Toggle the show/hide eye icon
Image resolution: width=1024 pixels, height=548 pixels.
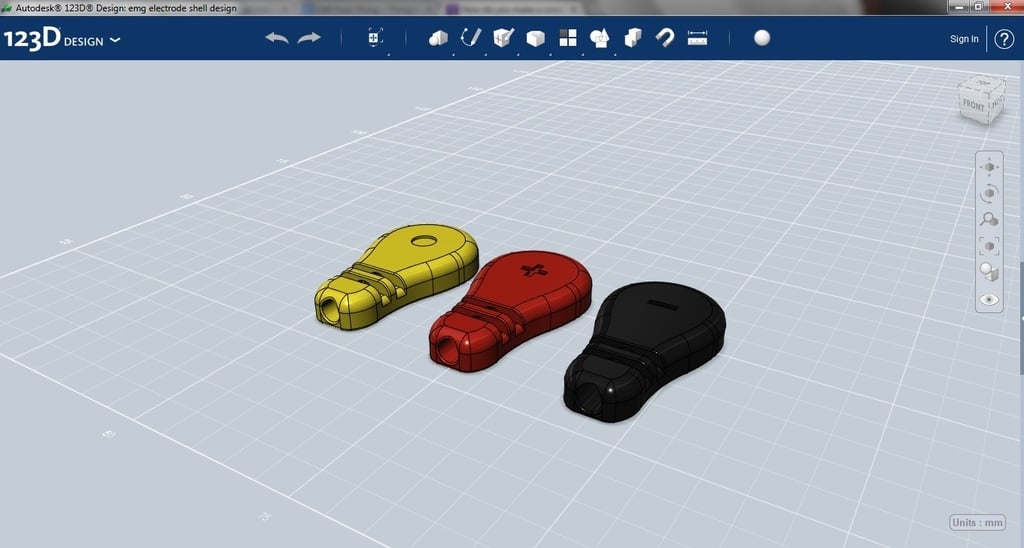pos(989,300)
